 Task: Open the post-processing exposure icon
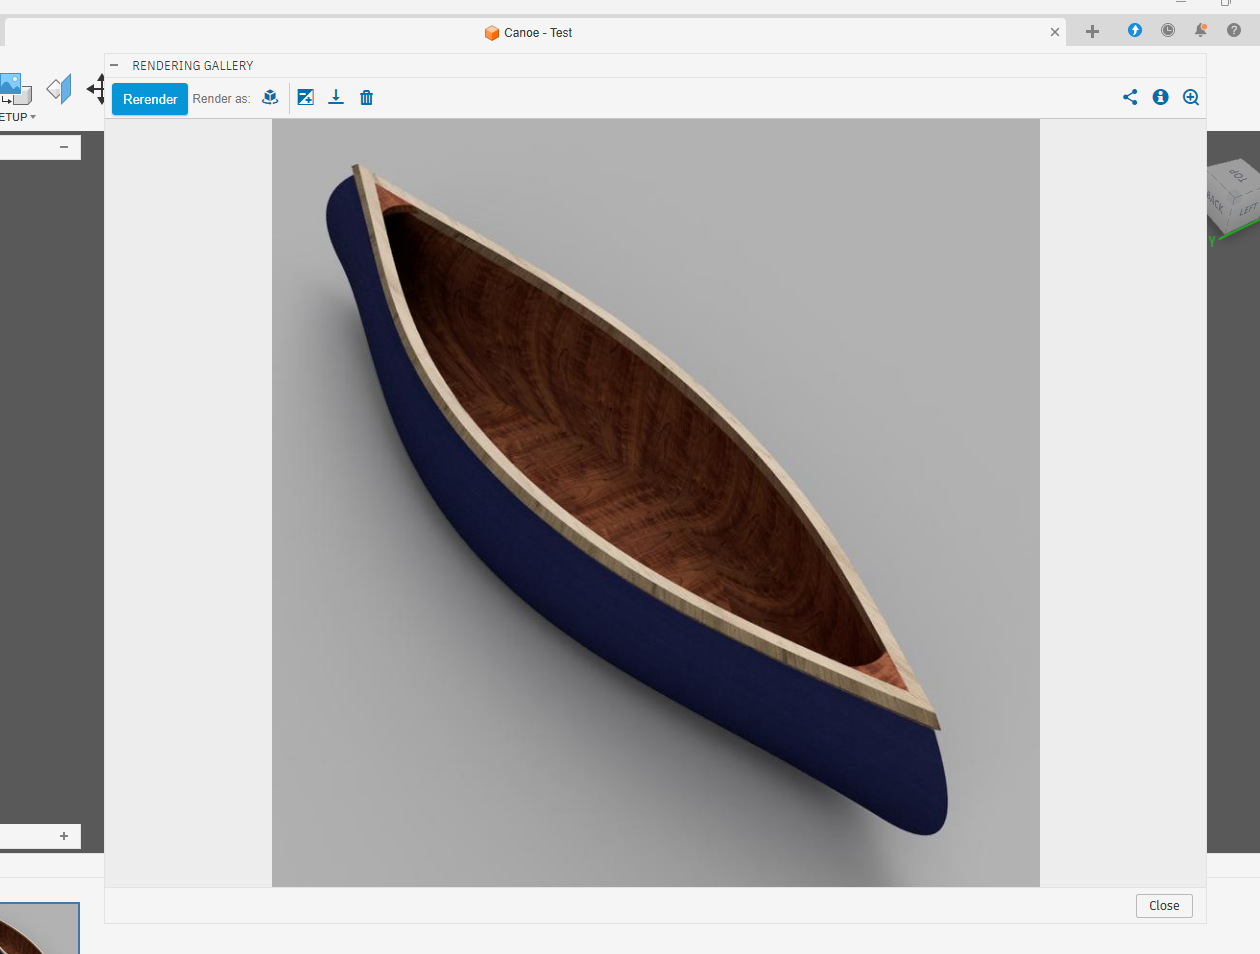(306, 97)
